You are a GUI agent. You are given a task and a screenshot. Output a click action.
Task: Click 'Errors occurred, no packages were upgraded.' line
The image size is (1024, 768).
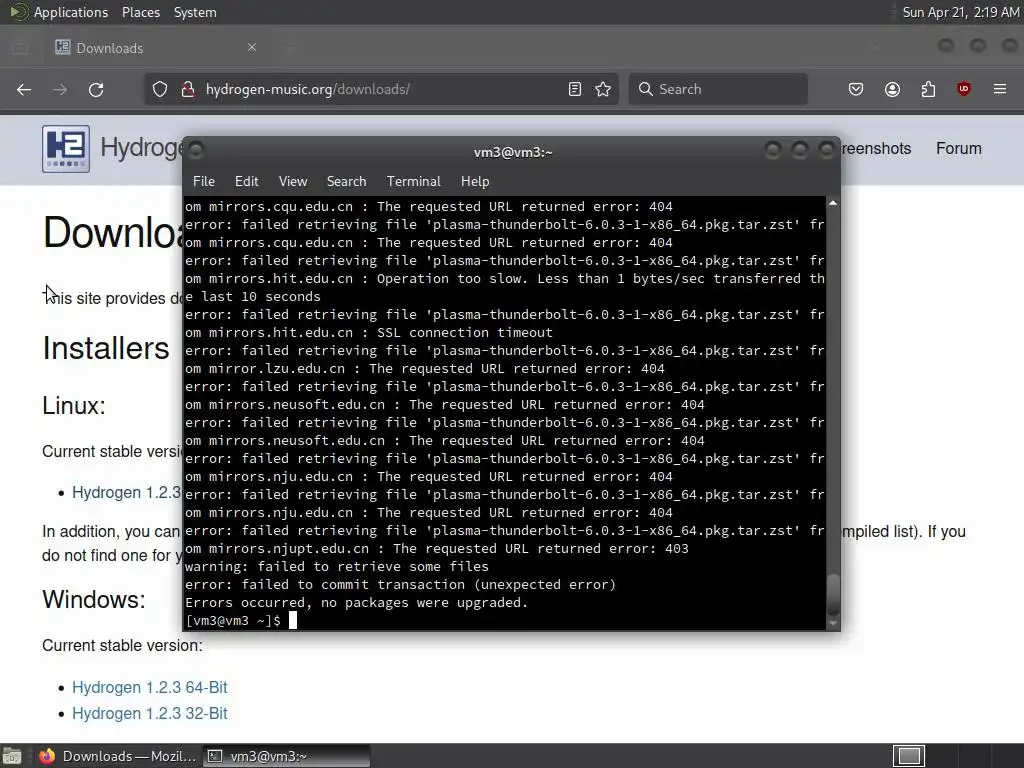pos(356,603)
